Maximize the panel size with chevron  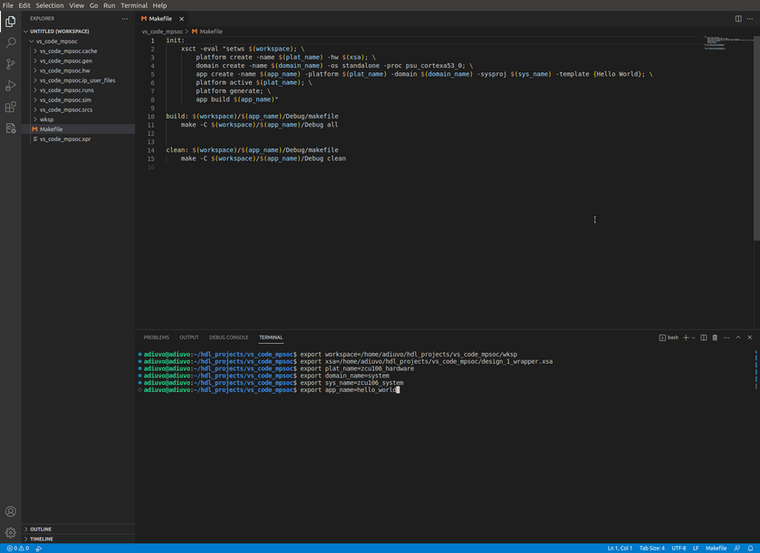point(738,337)
